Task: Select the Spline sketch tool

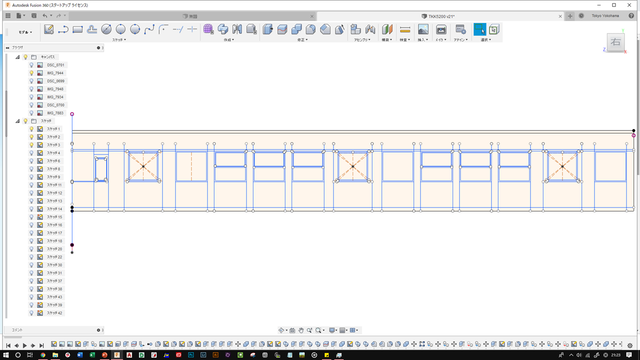Action: click(149, 29)
